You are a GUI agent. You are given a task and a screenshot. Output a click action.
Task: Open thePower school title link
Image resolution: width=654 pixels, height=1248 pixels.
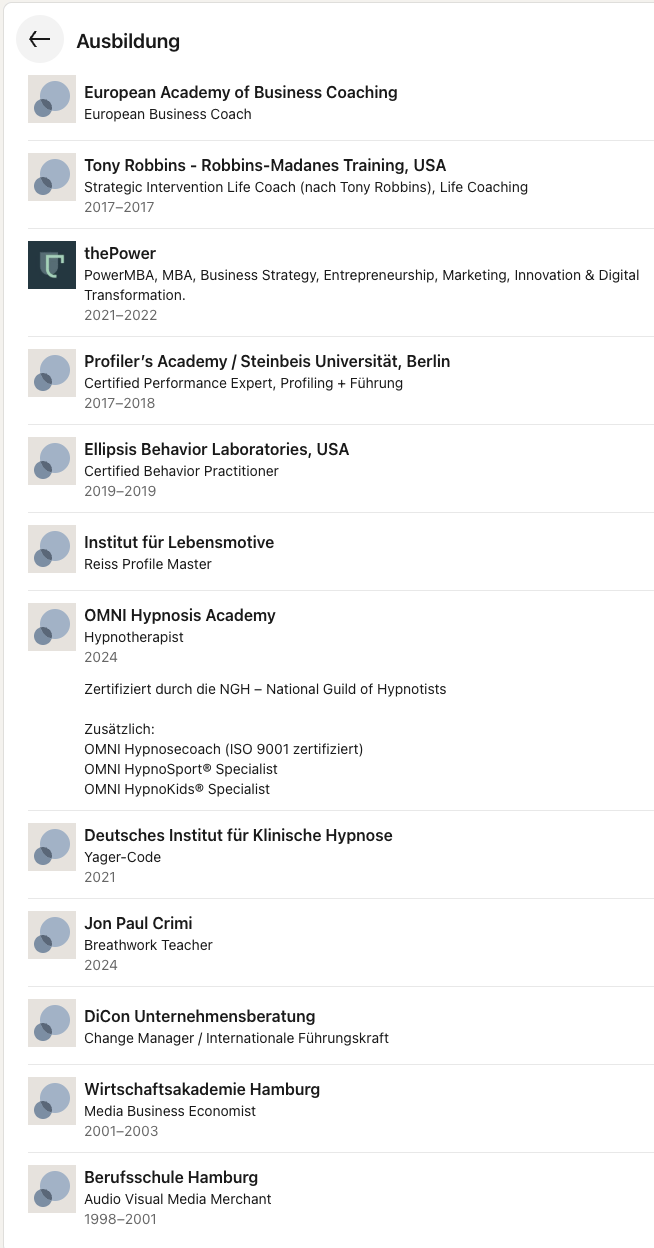pyautogui.click(x=120, y=253)
